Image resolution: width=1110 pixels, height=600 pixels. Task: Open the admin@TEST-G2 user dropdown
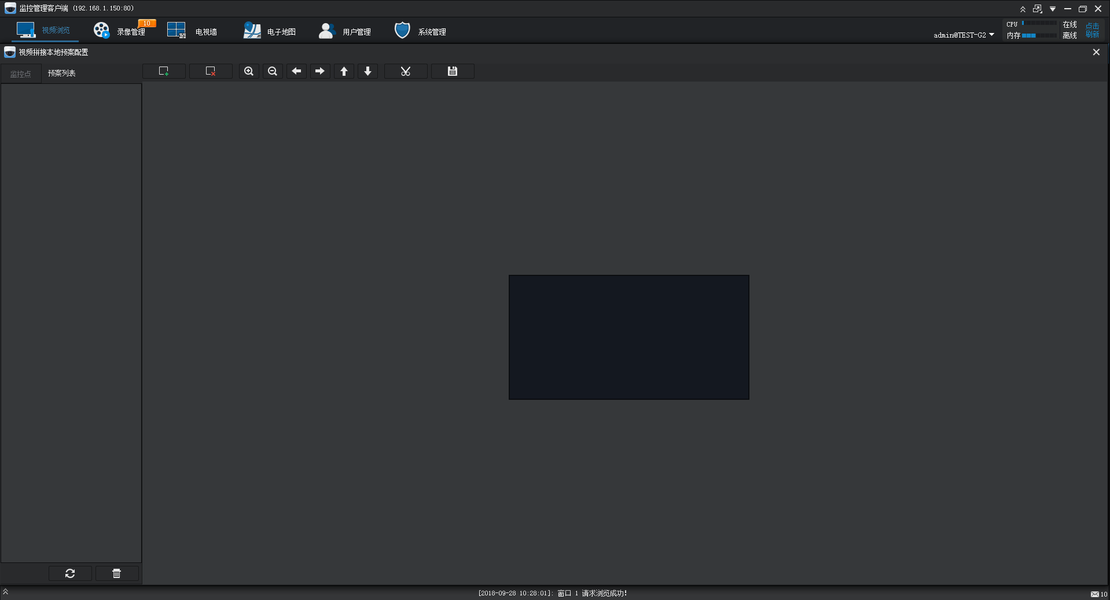[x=963, y=35]
